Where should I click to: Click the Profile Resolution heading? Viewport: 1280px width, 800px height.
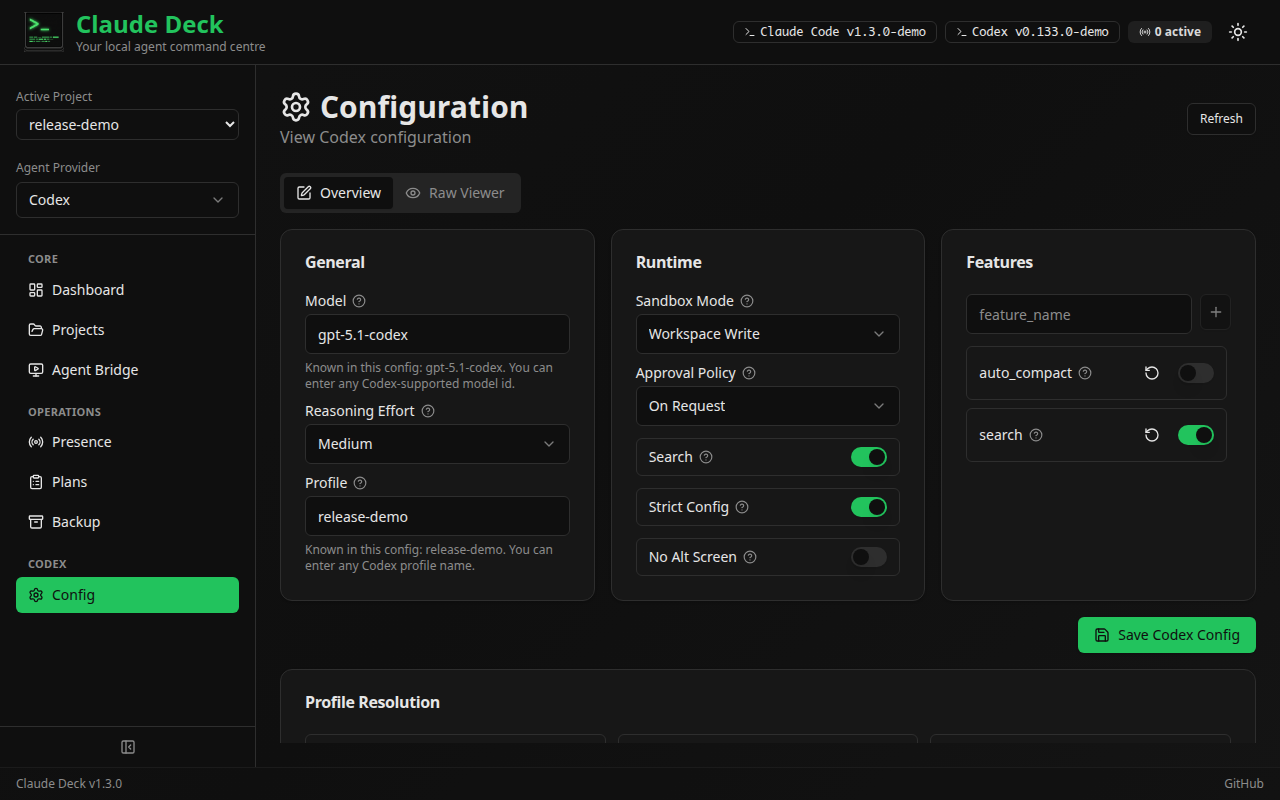[x=372, y=702]
